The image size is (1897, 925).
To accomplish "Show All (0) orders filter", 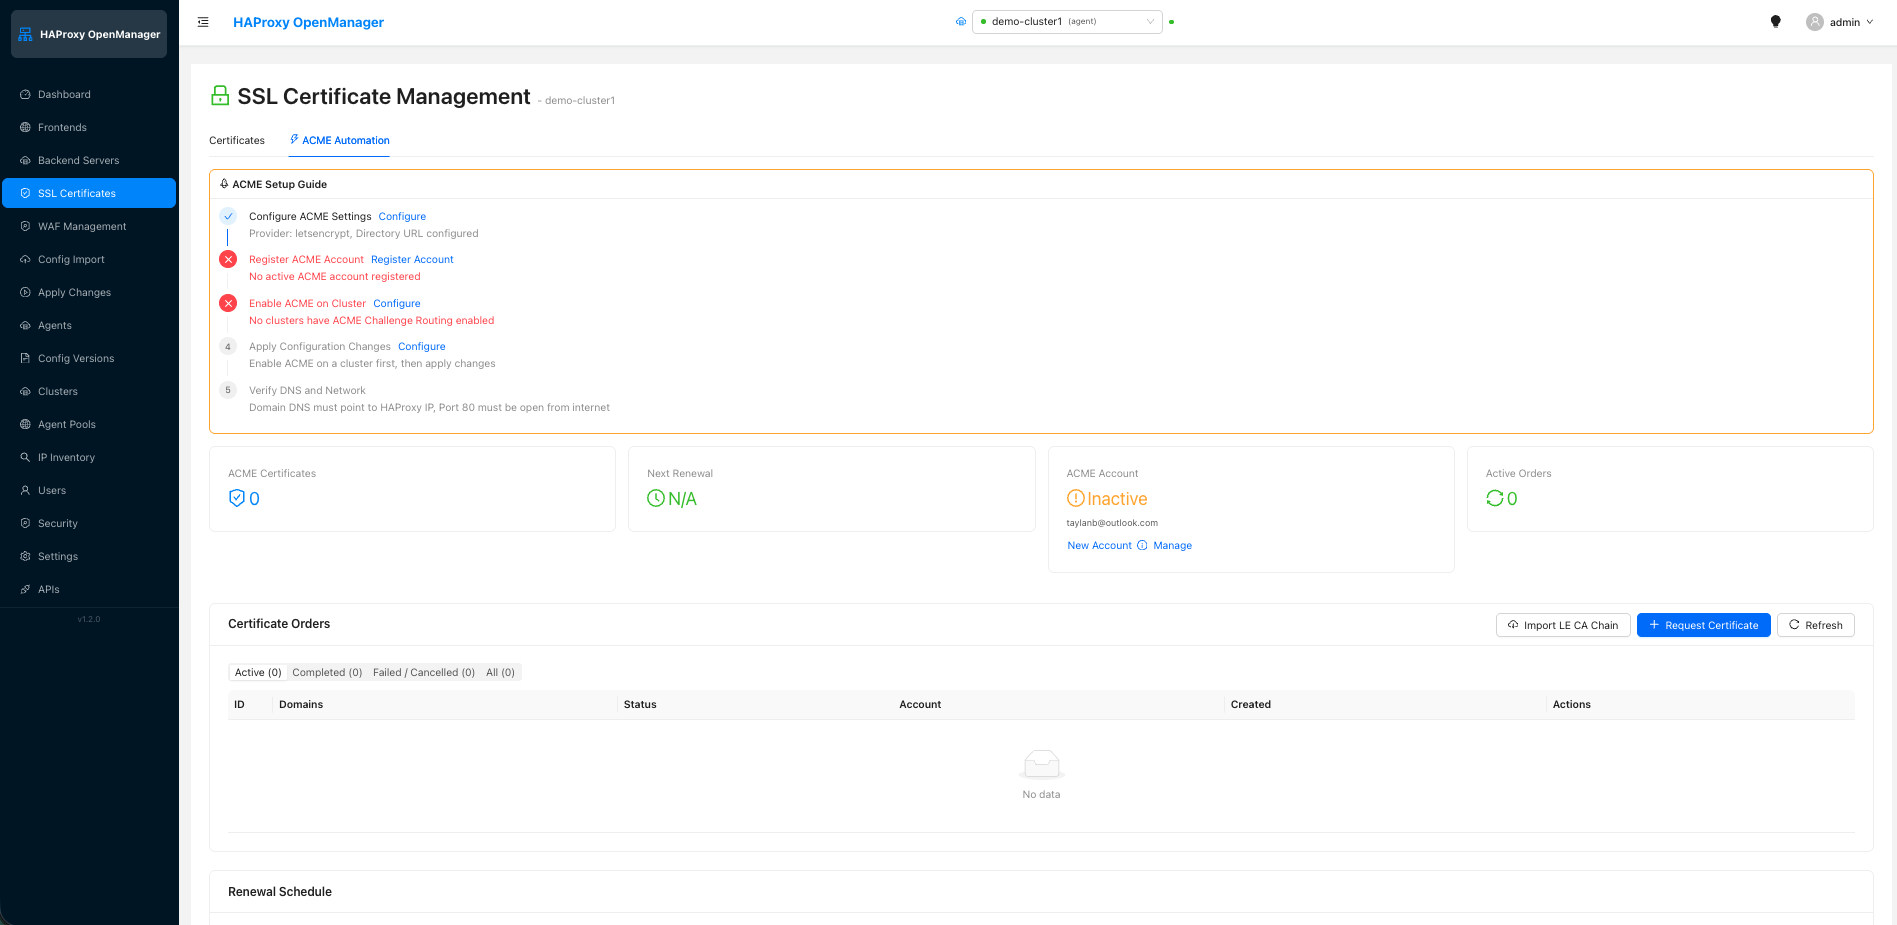I will pyautogui.click(x=500, y=672).
